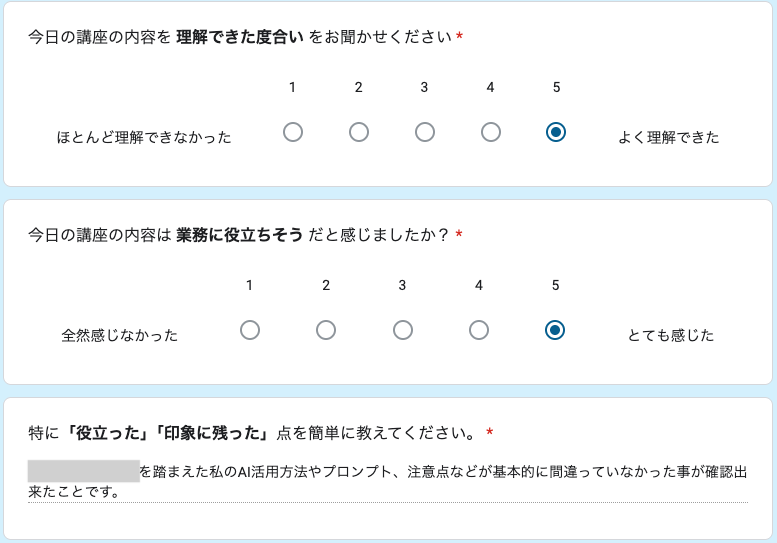Click the 理解できた度合い question title

click(240, 37)
